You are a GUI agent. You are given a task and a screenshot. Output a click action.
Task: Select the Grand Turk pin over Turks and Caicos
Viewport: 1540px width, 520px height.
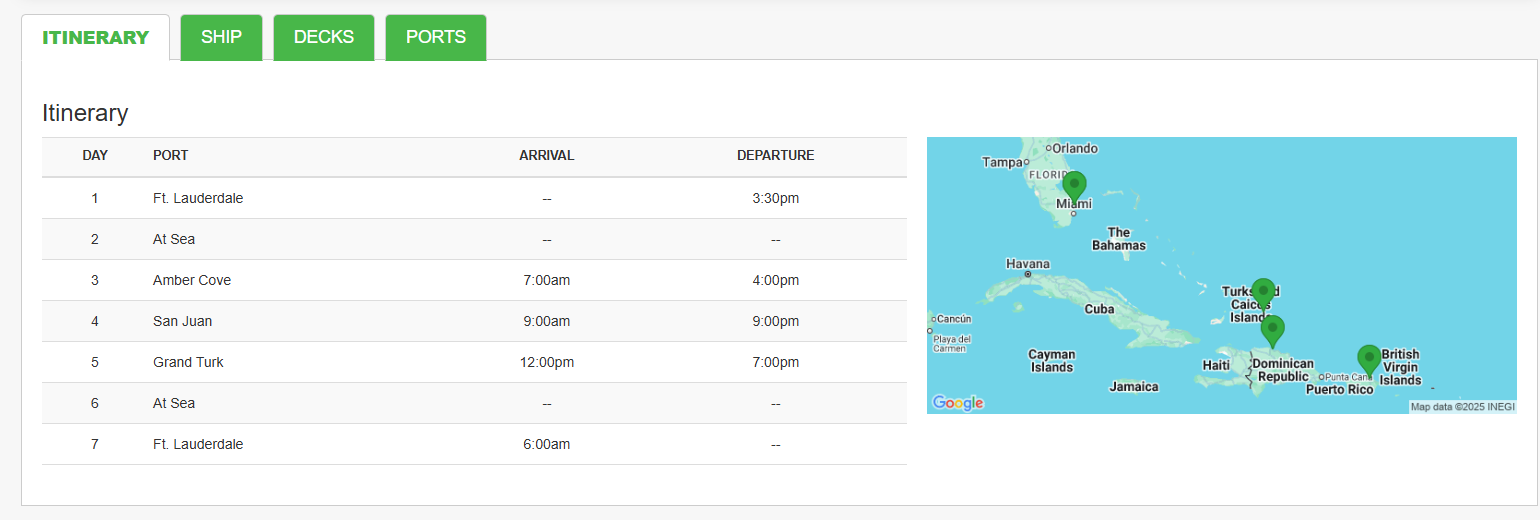coord(1263,293)
